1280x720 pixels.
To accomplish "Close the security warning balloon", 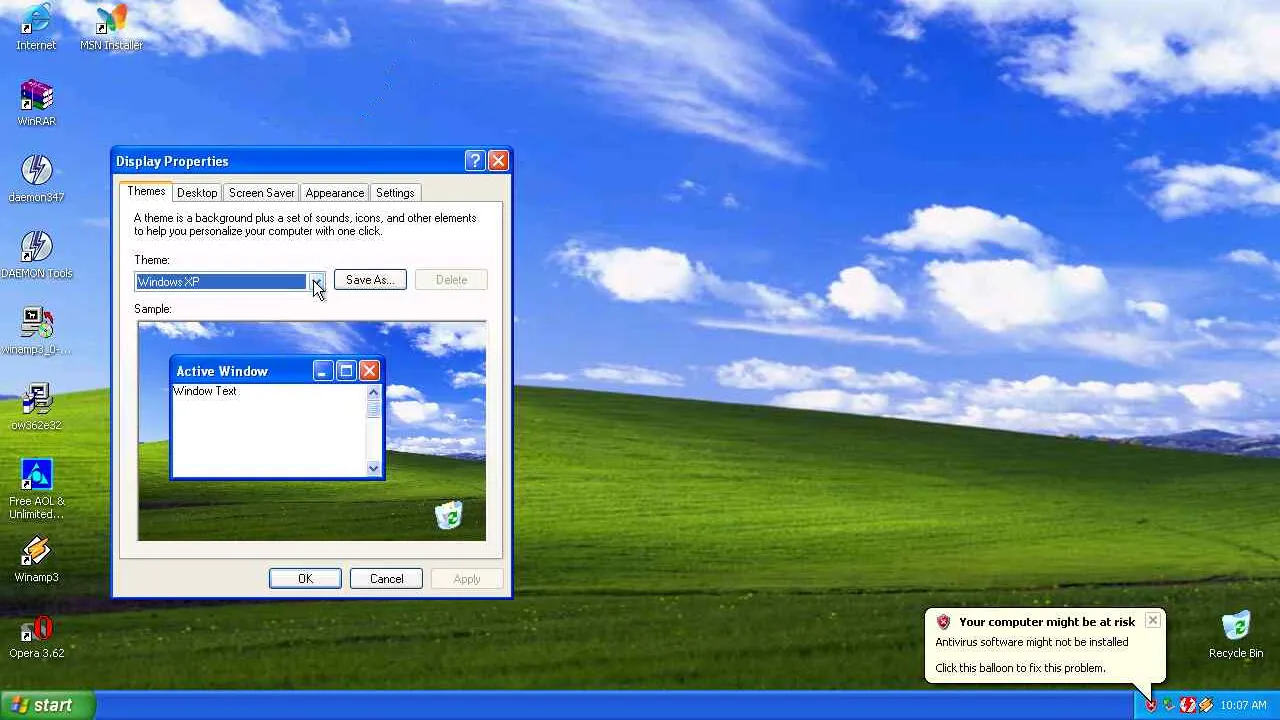I will coord(1153,621).
